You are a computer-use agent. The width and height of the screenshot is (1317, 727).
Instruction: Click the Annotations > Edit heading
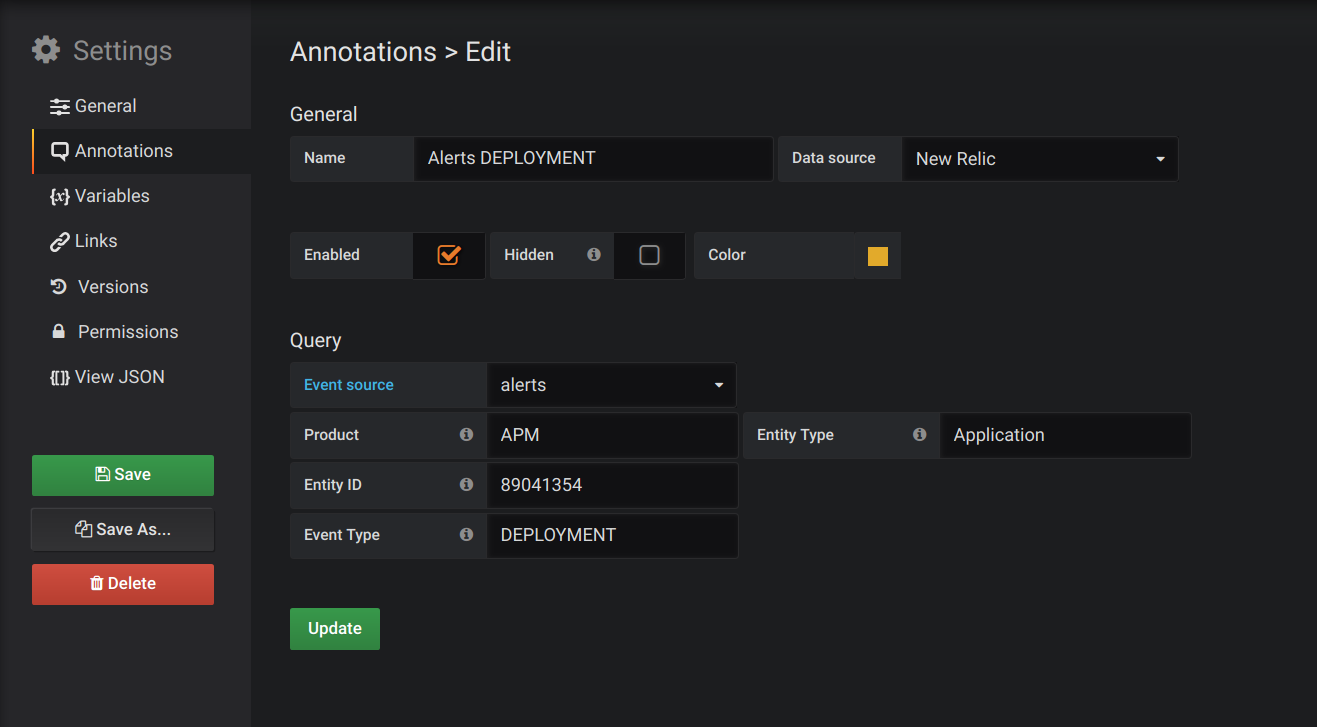[400, 52]
